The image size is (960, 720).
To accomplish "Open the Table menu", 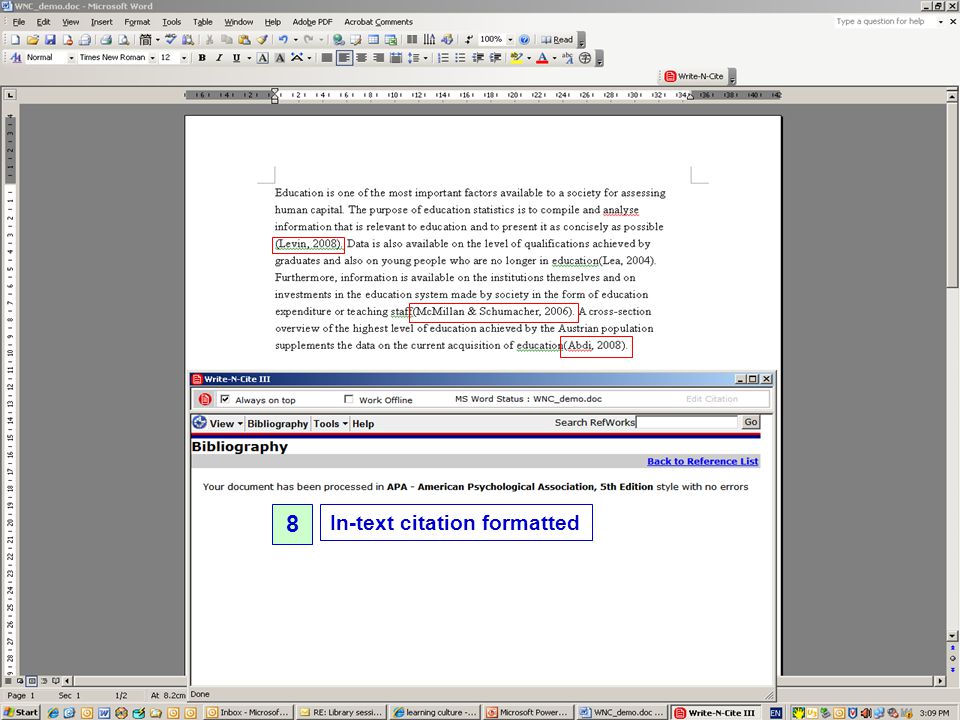I will [203, 22].
